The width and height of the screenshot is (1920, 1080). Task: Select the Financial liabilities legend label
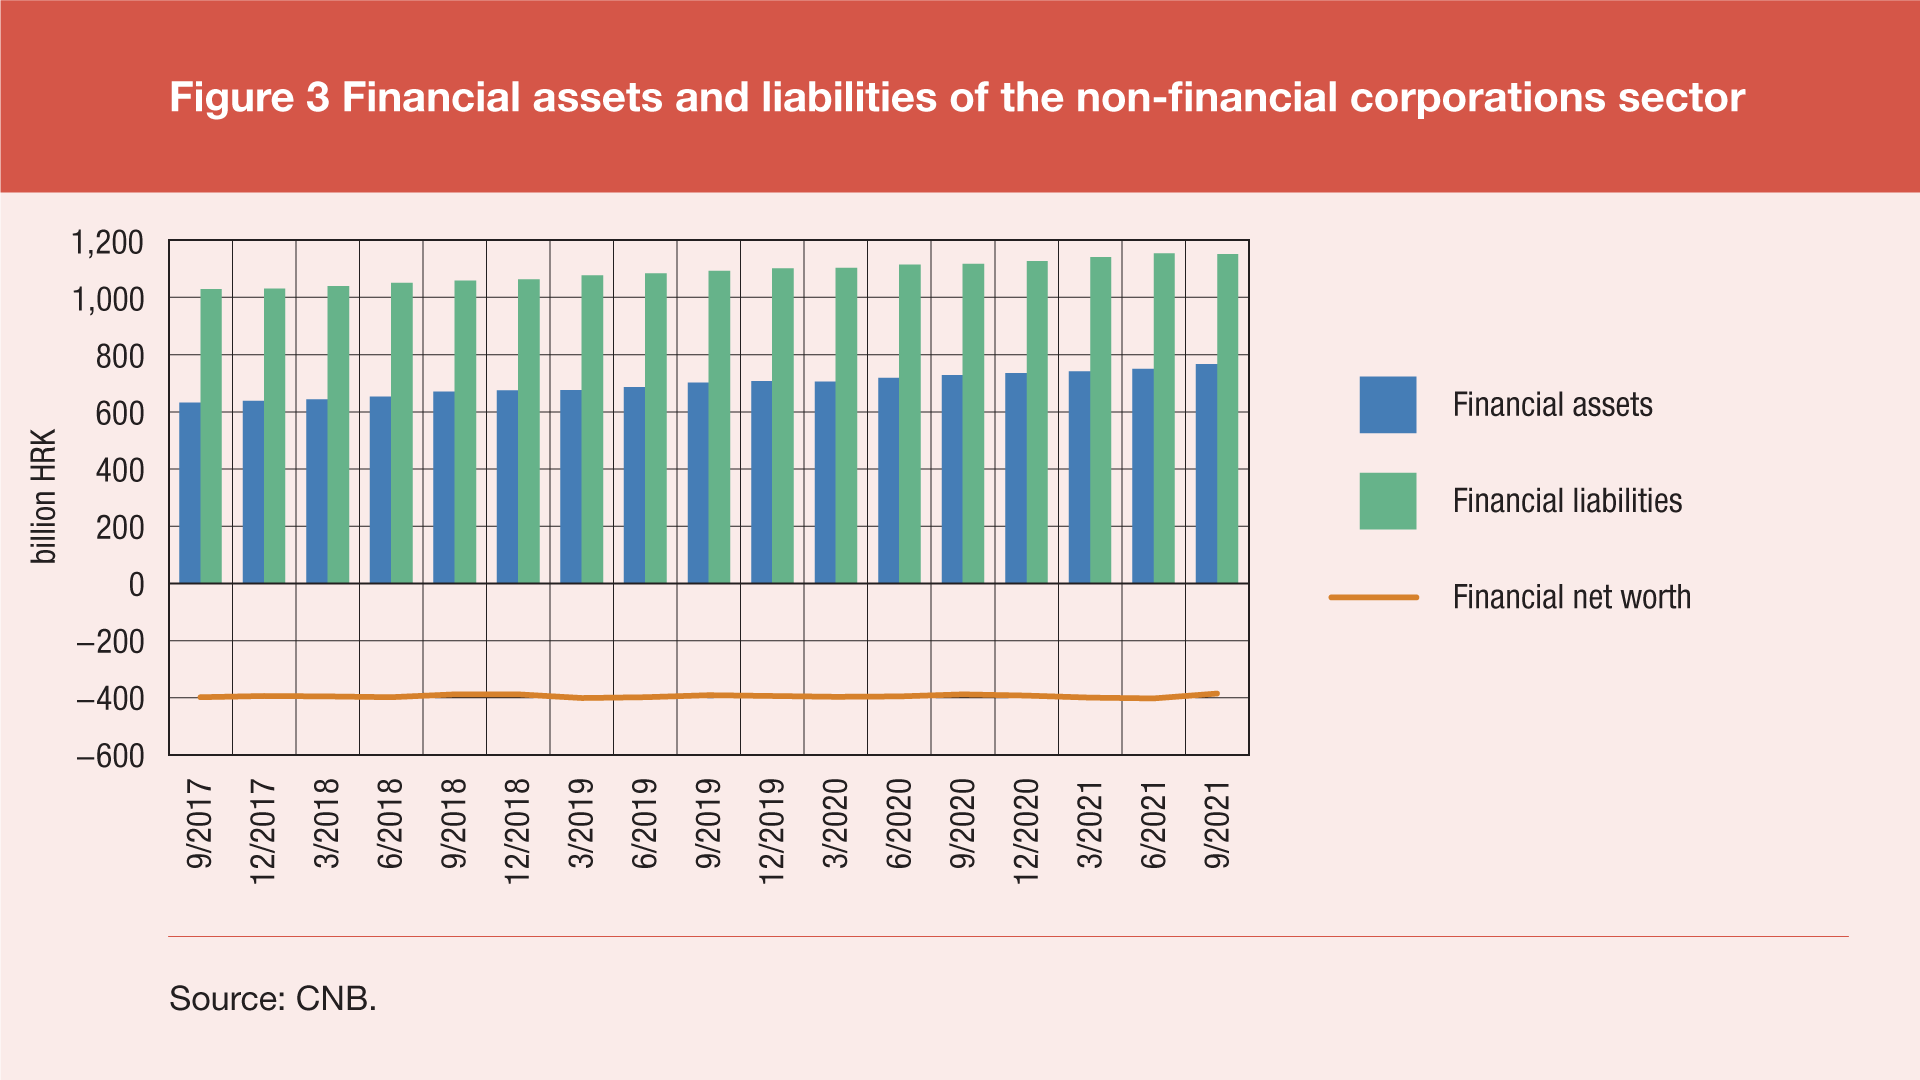(x=1567, y=501)
